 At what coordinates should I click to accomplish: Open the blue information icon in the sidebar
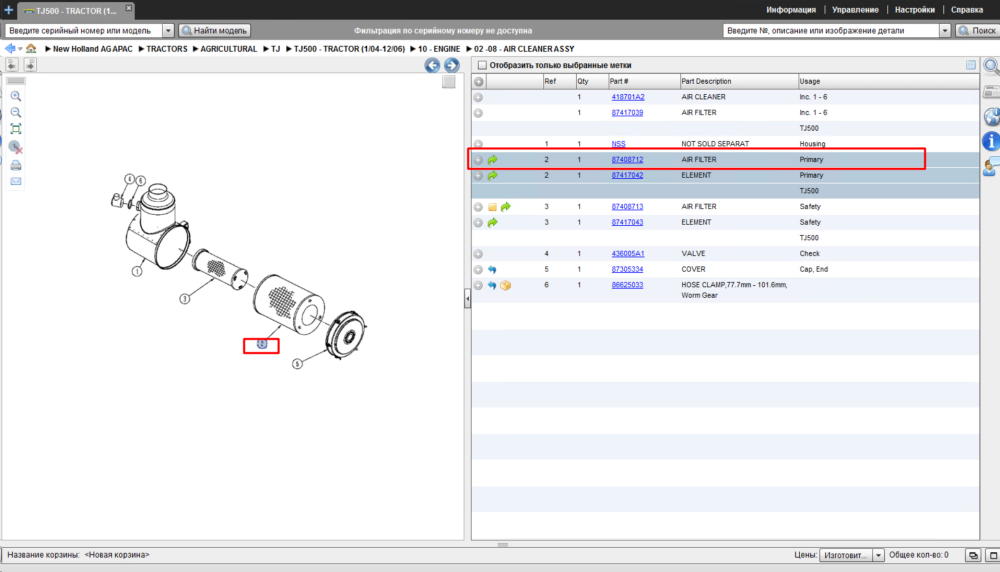tap(992, 141)
